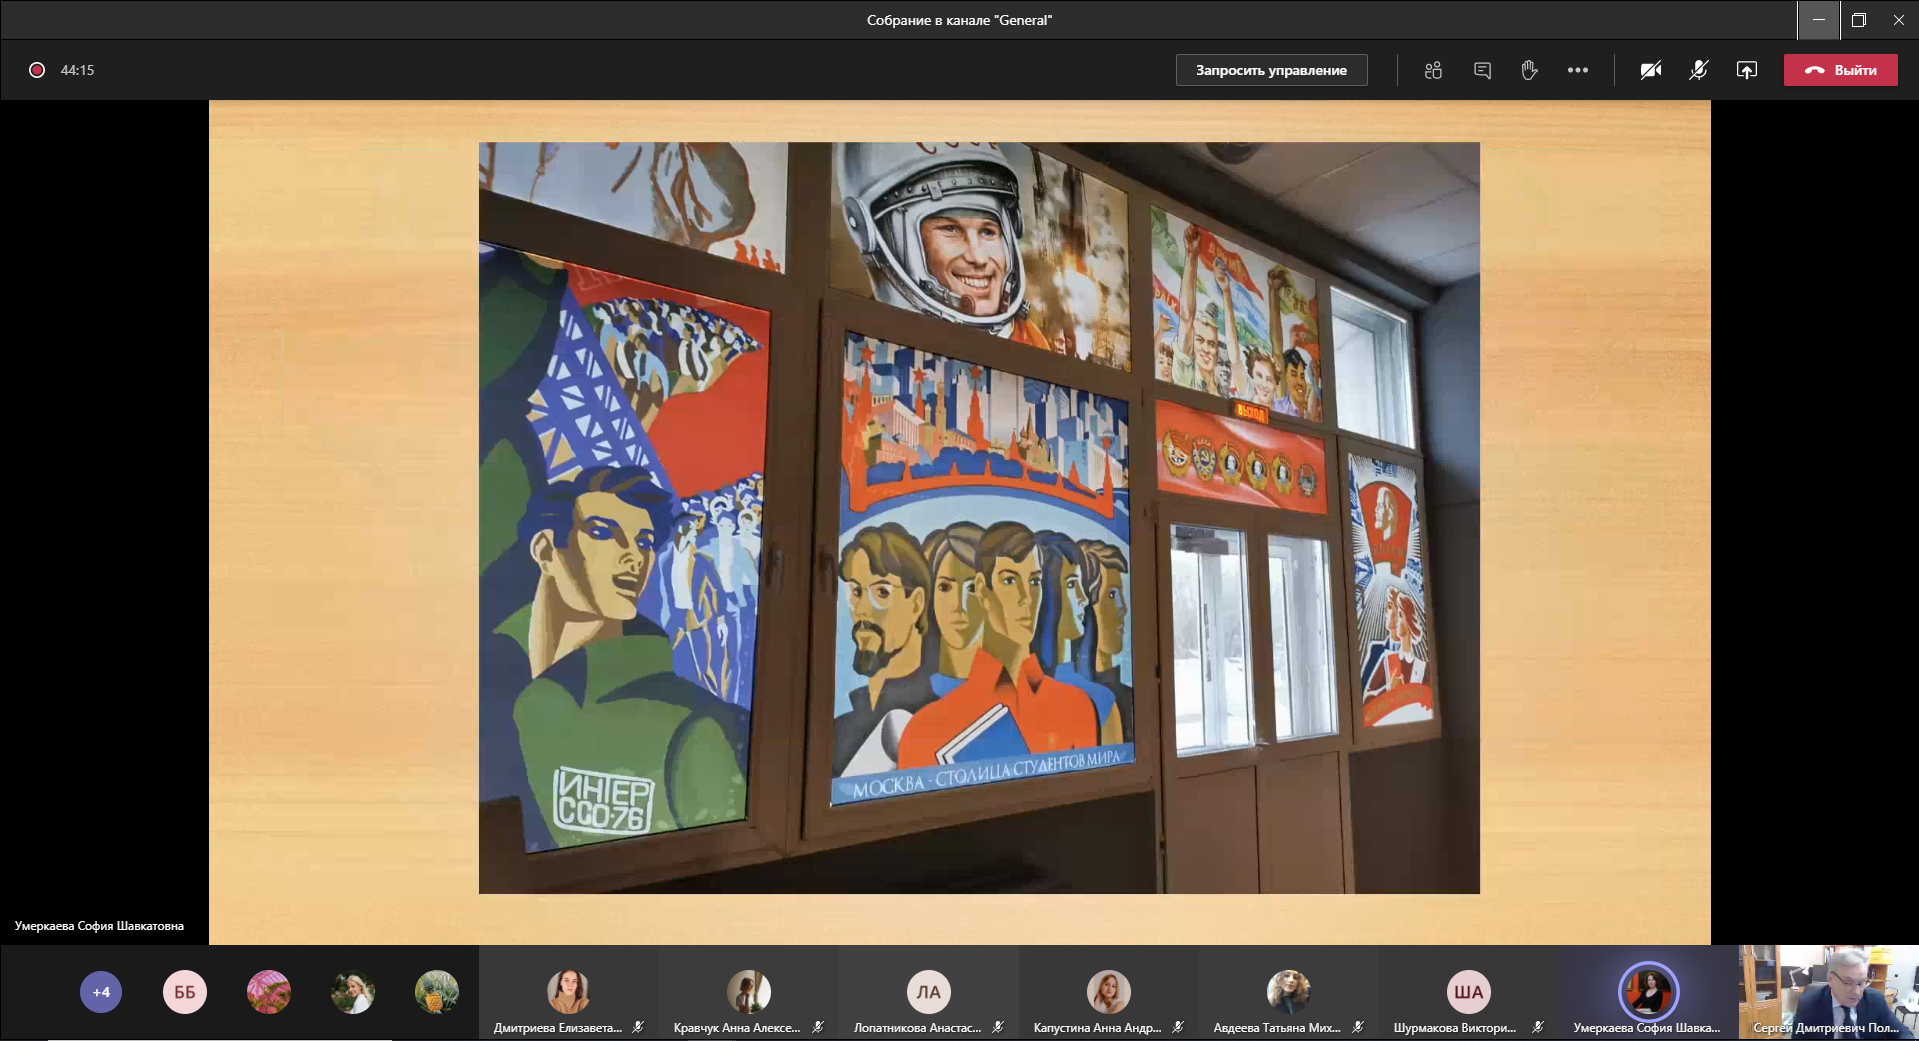Select Дмитриева Елизавета participant tile
This screenshot has height=1041, width=1919.
568,994
